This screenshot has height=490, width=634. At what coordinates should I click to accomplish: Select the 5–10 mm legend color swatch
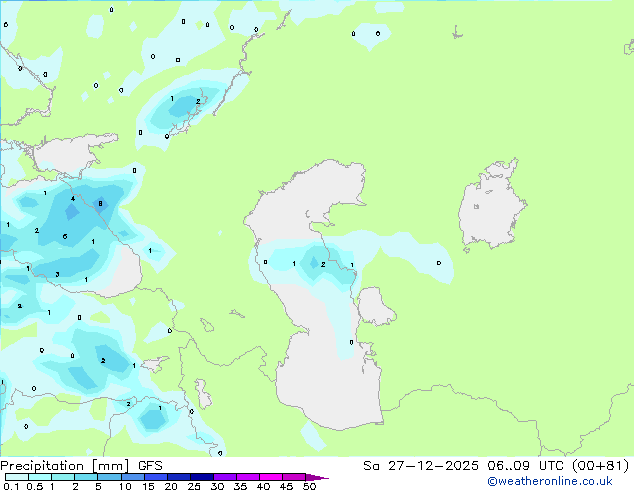(110, 477)
